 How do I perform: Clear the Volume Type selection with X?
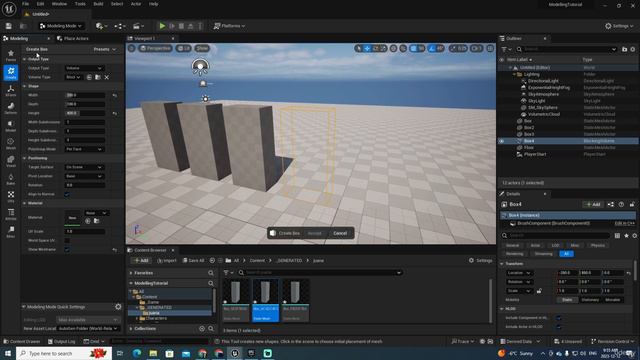click(107, 77)
